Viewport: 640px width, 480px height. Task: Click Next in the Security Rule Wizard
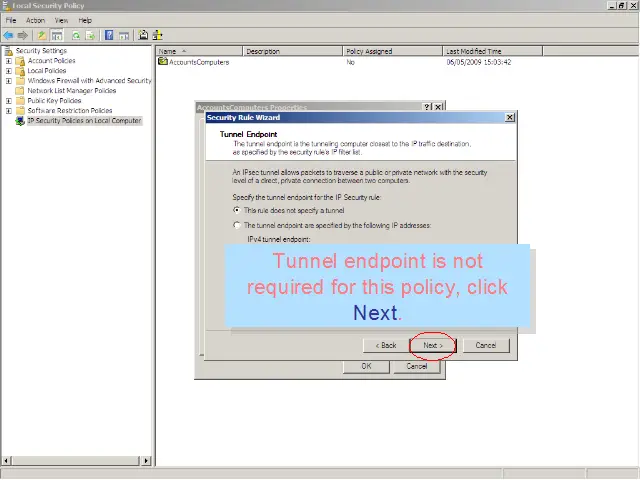point(432,345)
